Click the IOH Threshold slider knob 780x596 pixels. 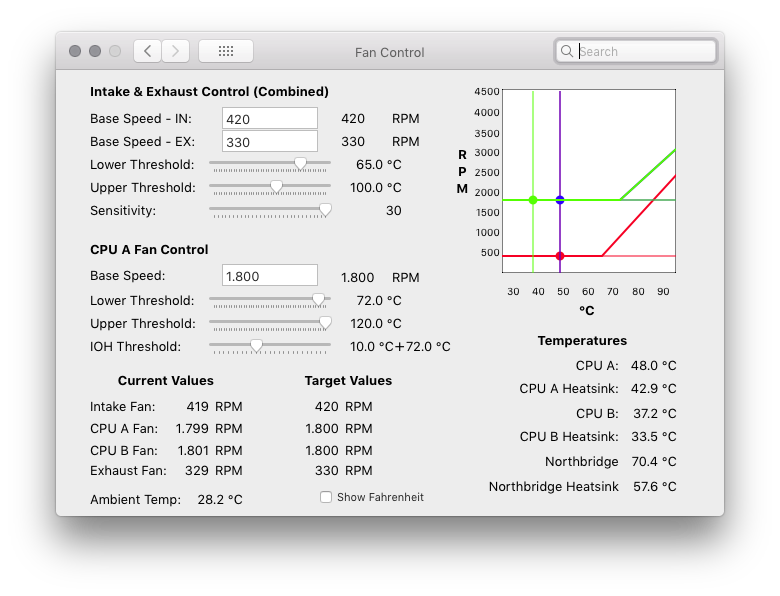256,345
